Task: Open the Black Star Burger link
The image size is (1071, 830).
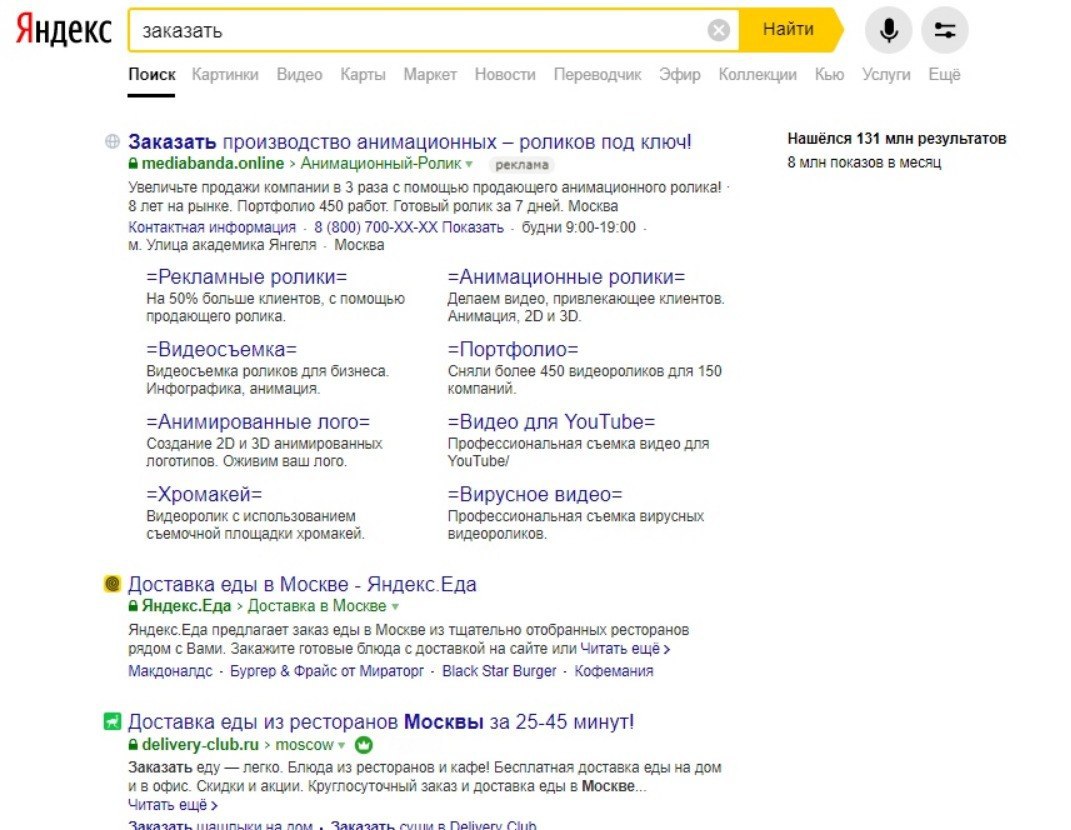Action: click(x=499, y=671)
